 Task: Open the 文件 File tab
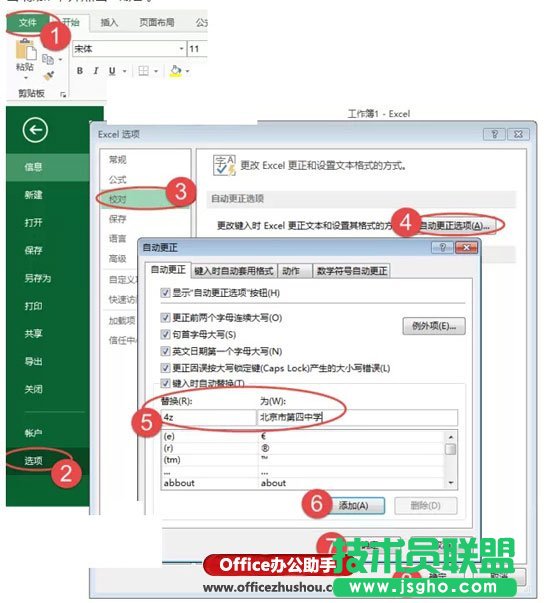pos(27,23)
